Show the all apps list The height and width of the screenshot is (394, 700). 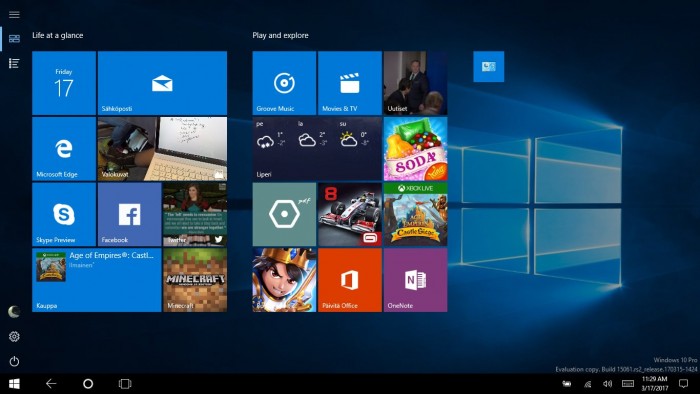(14, 63)
